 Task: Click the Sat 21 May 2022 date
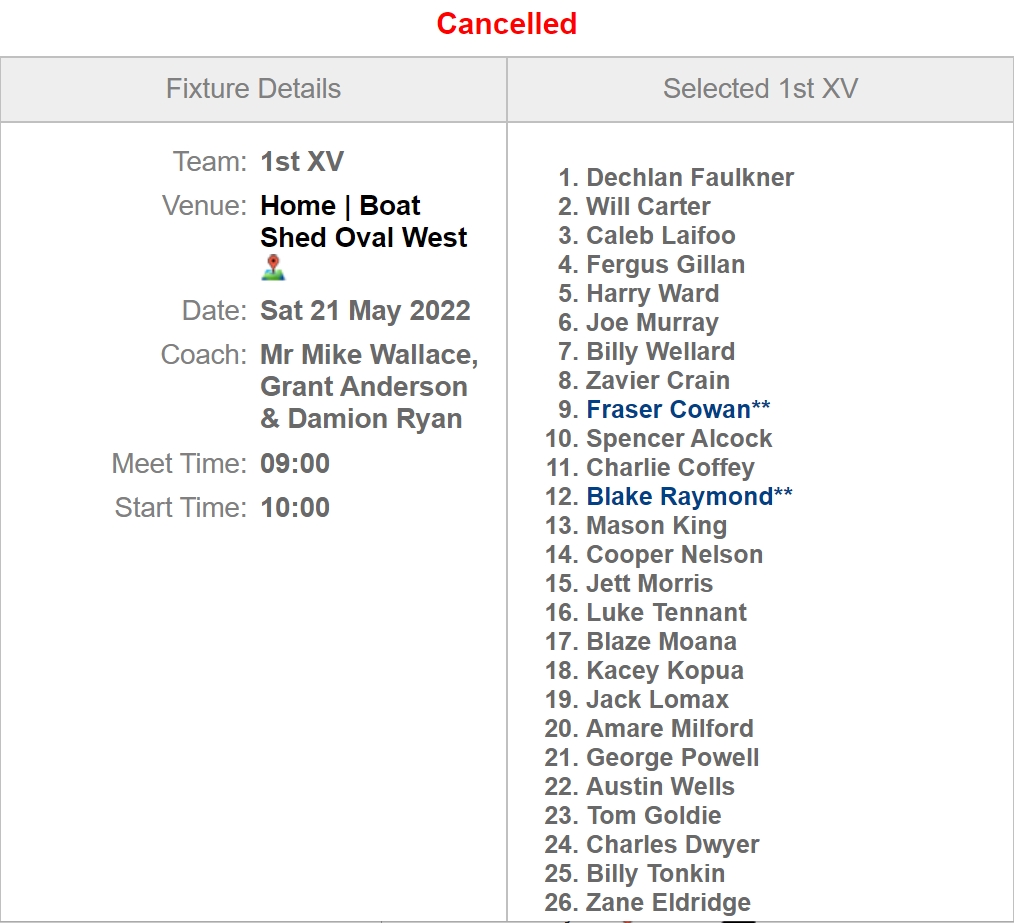click(x=365, y=311)
